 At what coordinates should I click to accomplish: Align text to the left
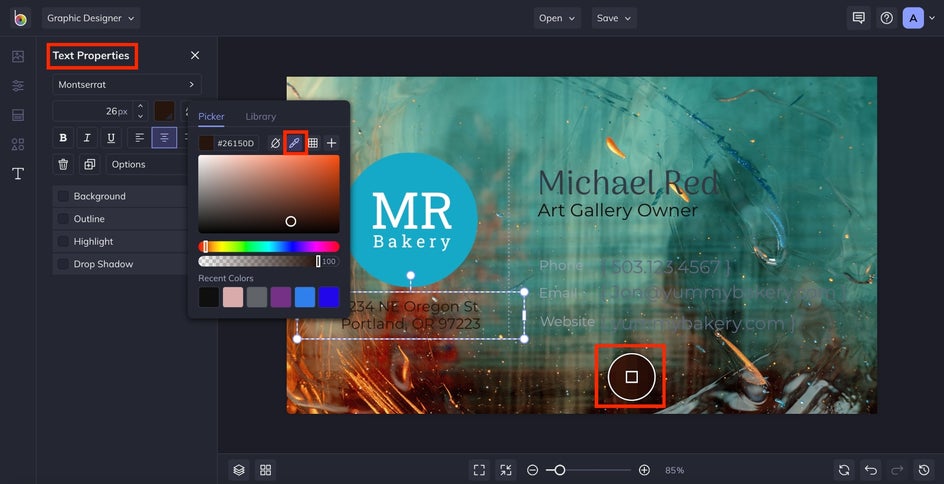click(x=140, y=138)
